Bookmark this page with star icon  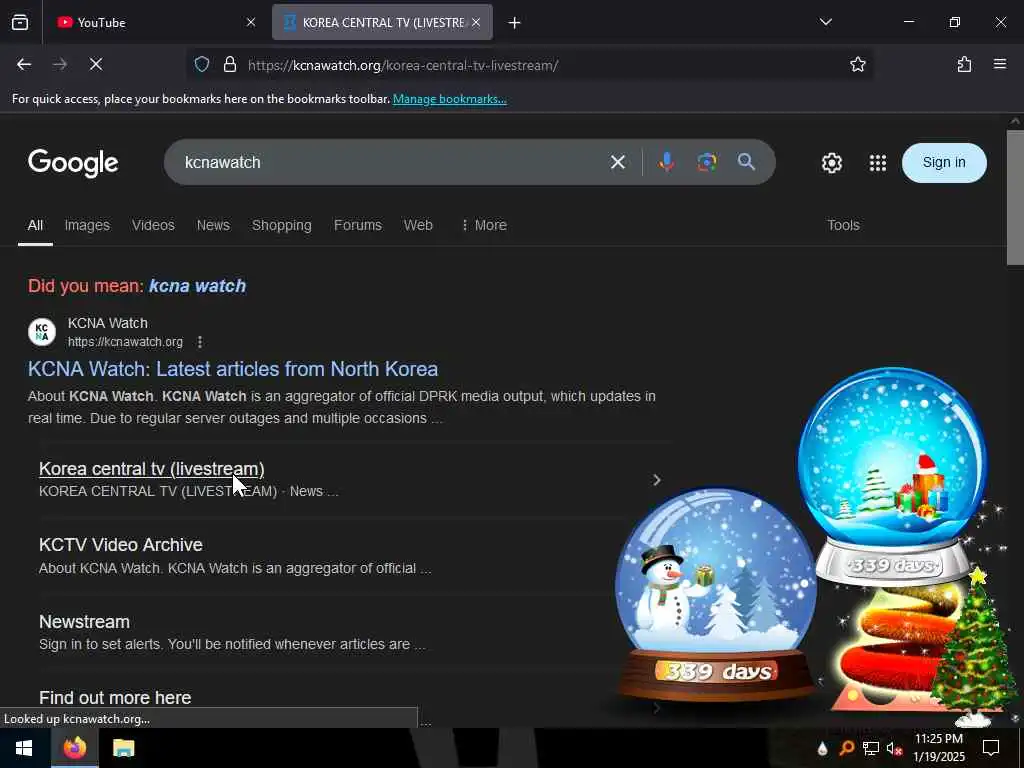tap(857, 65)
